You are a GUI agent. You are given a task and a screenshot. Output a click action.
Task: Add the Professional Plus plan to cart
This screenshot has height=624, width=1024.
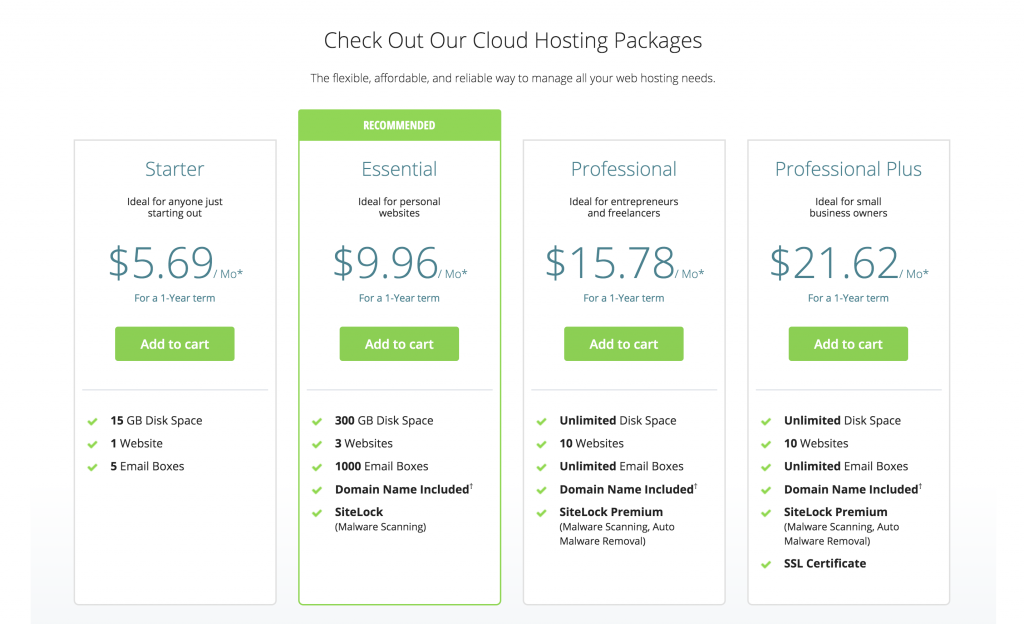pos(848,344)
